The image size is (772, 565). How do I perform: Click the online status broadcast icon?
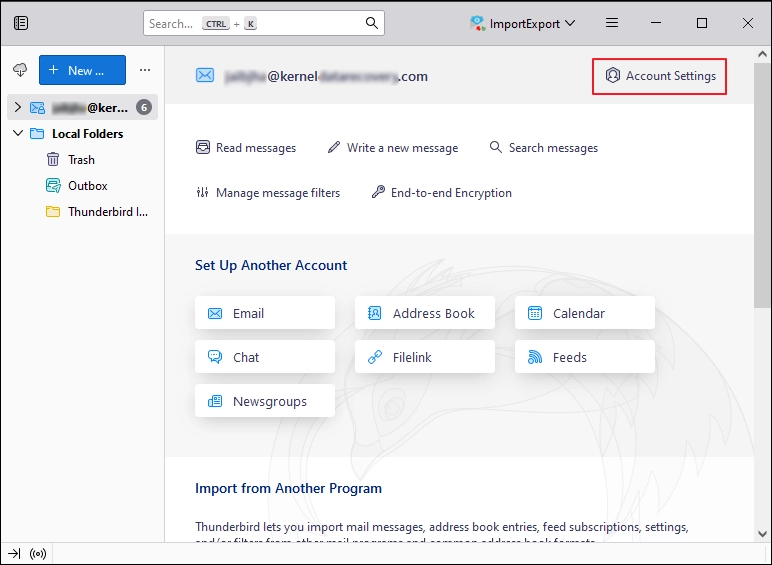click(38, 554)
